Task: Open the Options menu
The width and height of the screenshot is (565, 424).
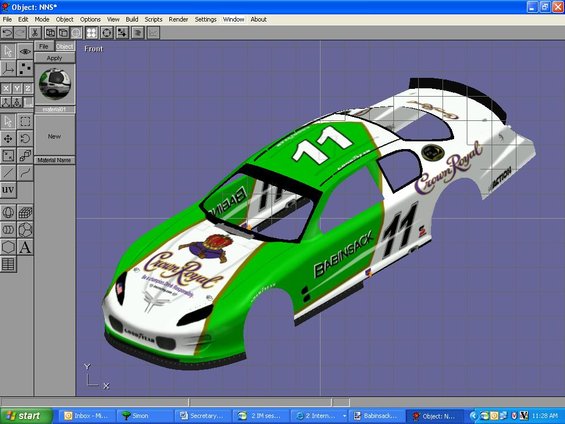Action: [x=90, y=19]
